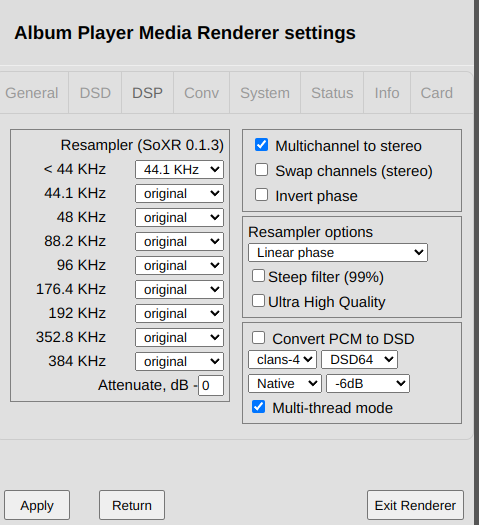Image resolution: width=479 pixels, height=525 pixels.
Task: Open the Linear phase resampler dropdown
Action: point(338,252)
